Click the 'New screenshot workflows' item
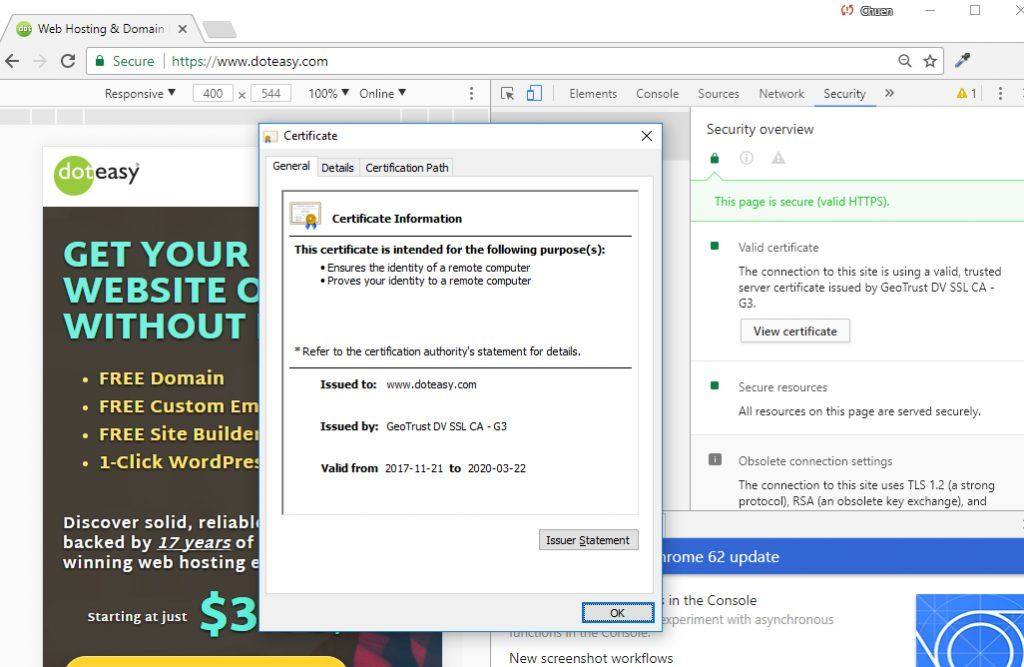The width and height of the screenshot is (1024, 667). coord(591,658)
